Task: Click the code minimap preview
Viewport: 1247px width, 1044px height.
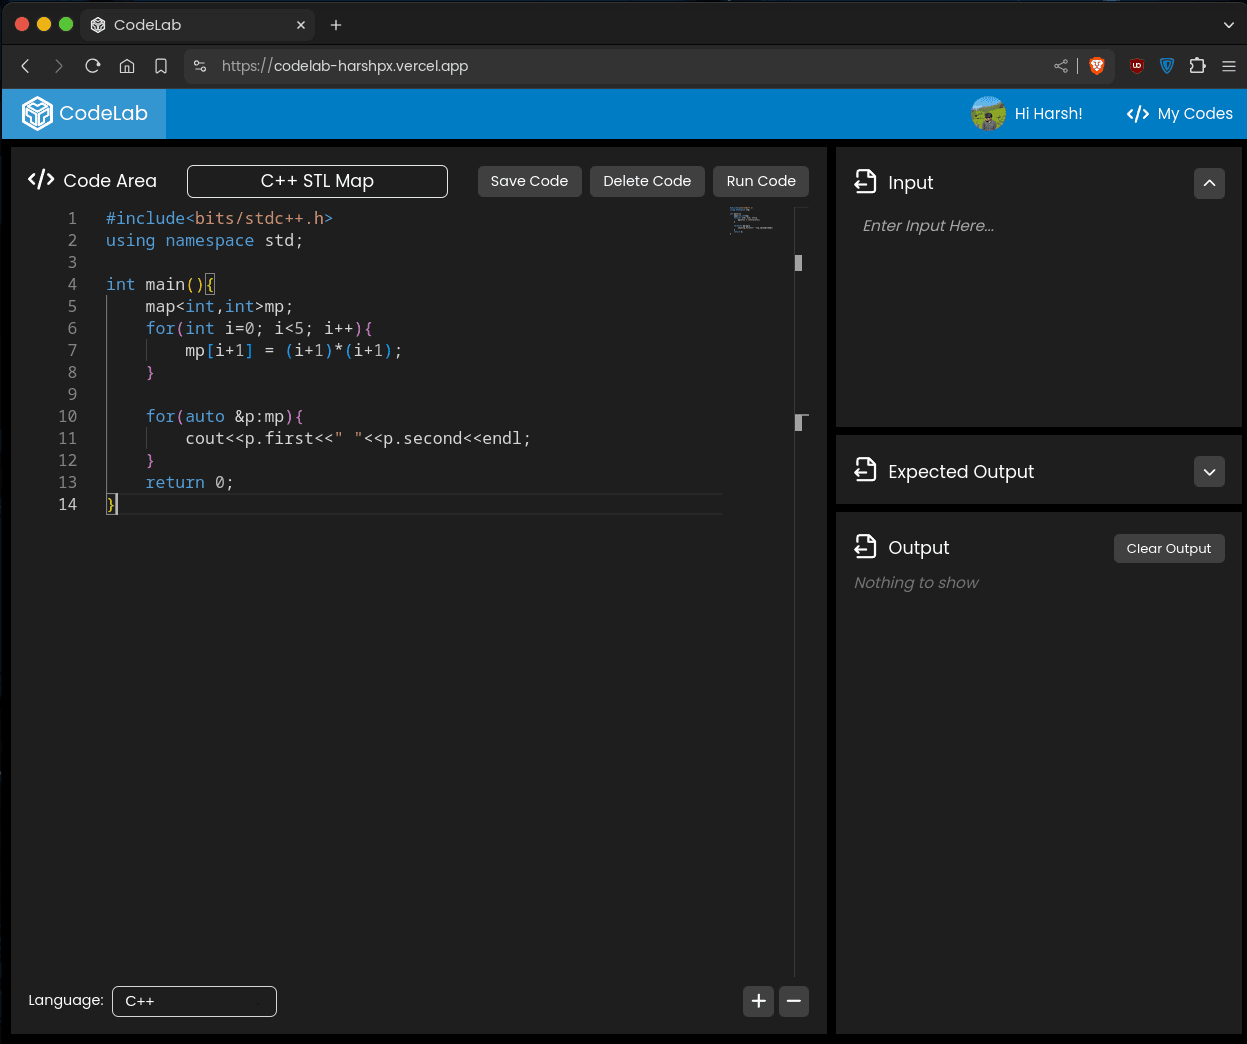Action: pos(750,221)
